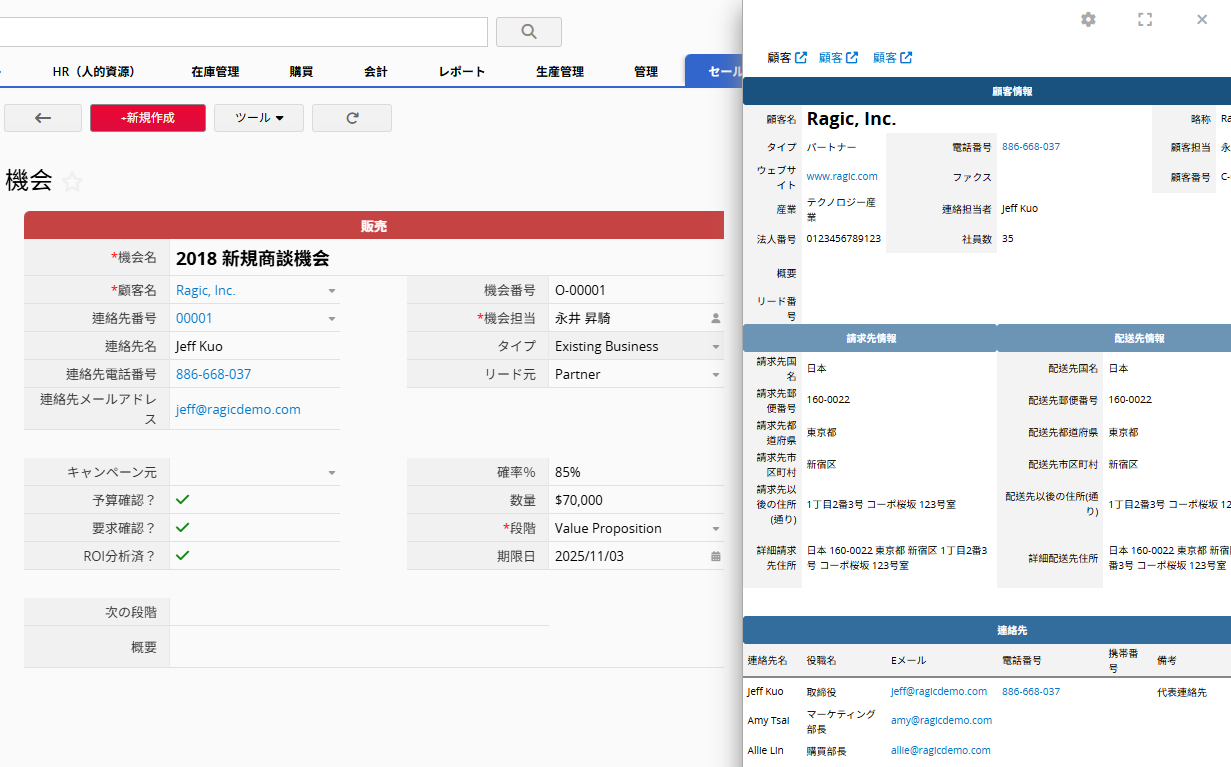Viewport: 1231px width, 767px height.
Task: Click the +新規作成 button
Action: 148,118
